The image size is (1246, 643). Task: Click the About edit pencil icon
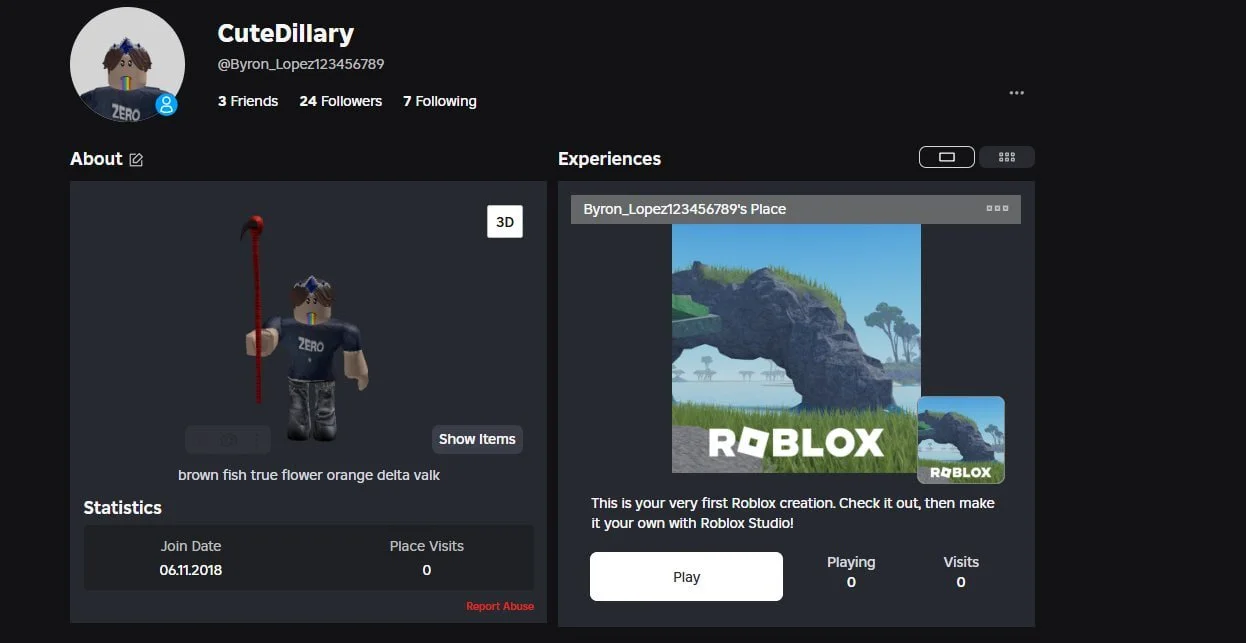[x=136, y=160]
